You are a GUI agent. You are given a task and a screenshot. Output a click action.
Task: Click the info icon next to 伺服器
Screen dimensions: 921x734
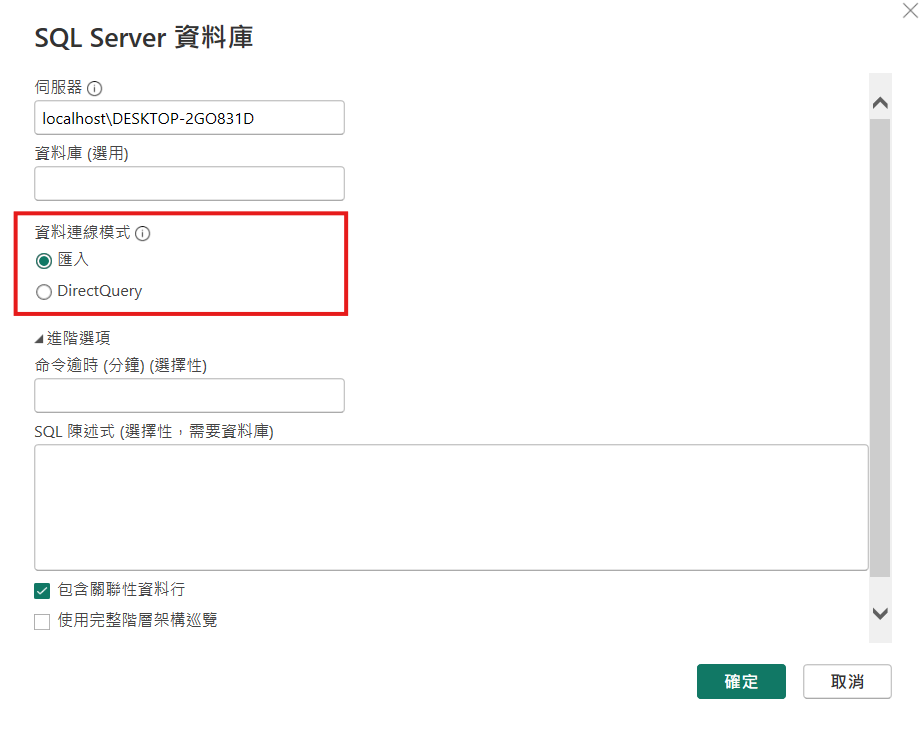(x=95, y=88)
